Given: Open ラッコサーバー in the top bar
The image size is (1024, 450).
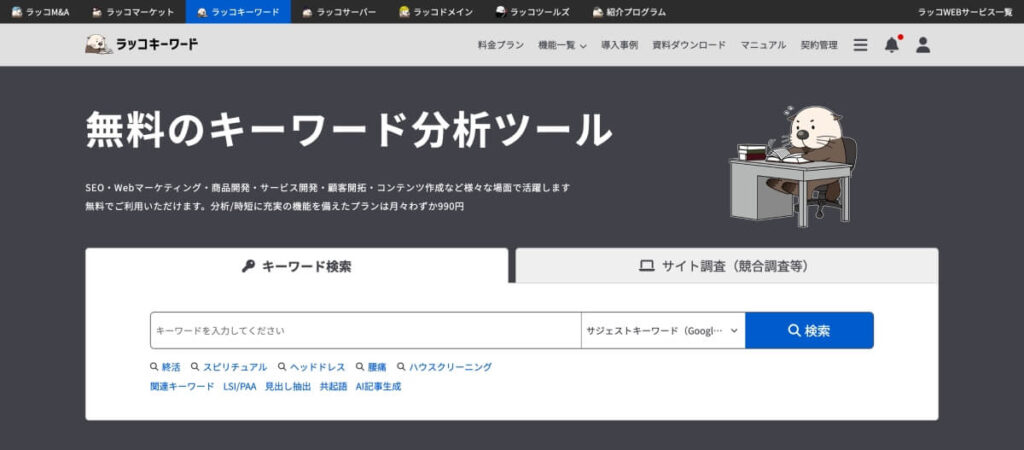Looking at the screenshot, I should point(339,12).
